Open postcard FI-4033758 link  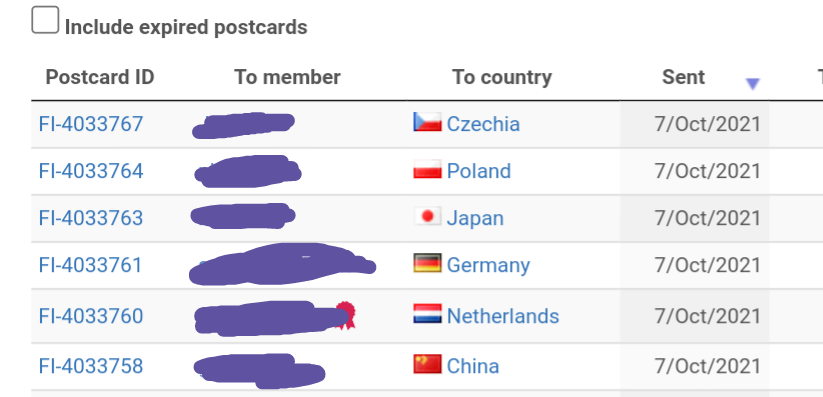(91, 366)
